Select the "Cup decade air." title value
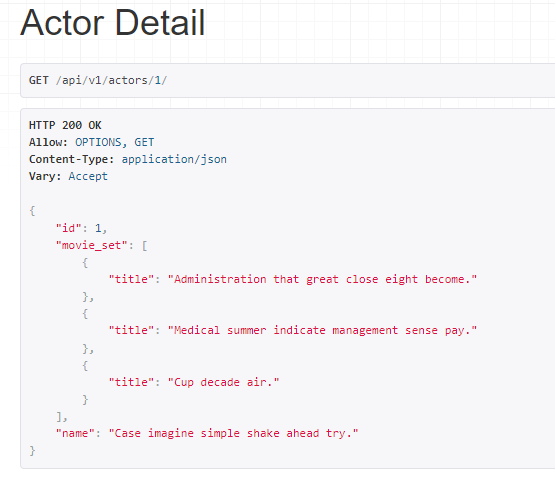This screenshot has width=556, height=492. pos(223,382)
